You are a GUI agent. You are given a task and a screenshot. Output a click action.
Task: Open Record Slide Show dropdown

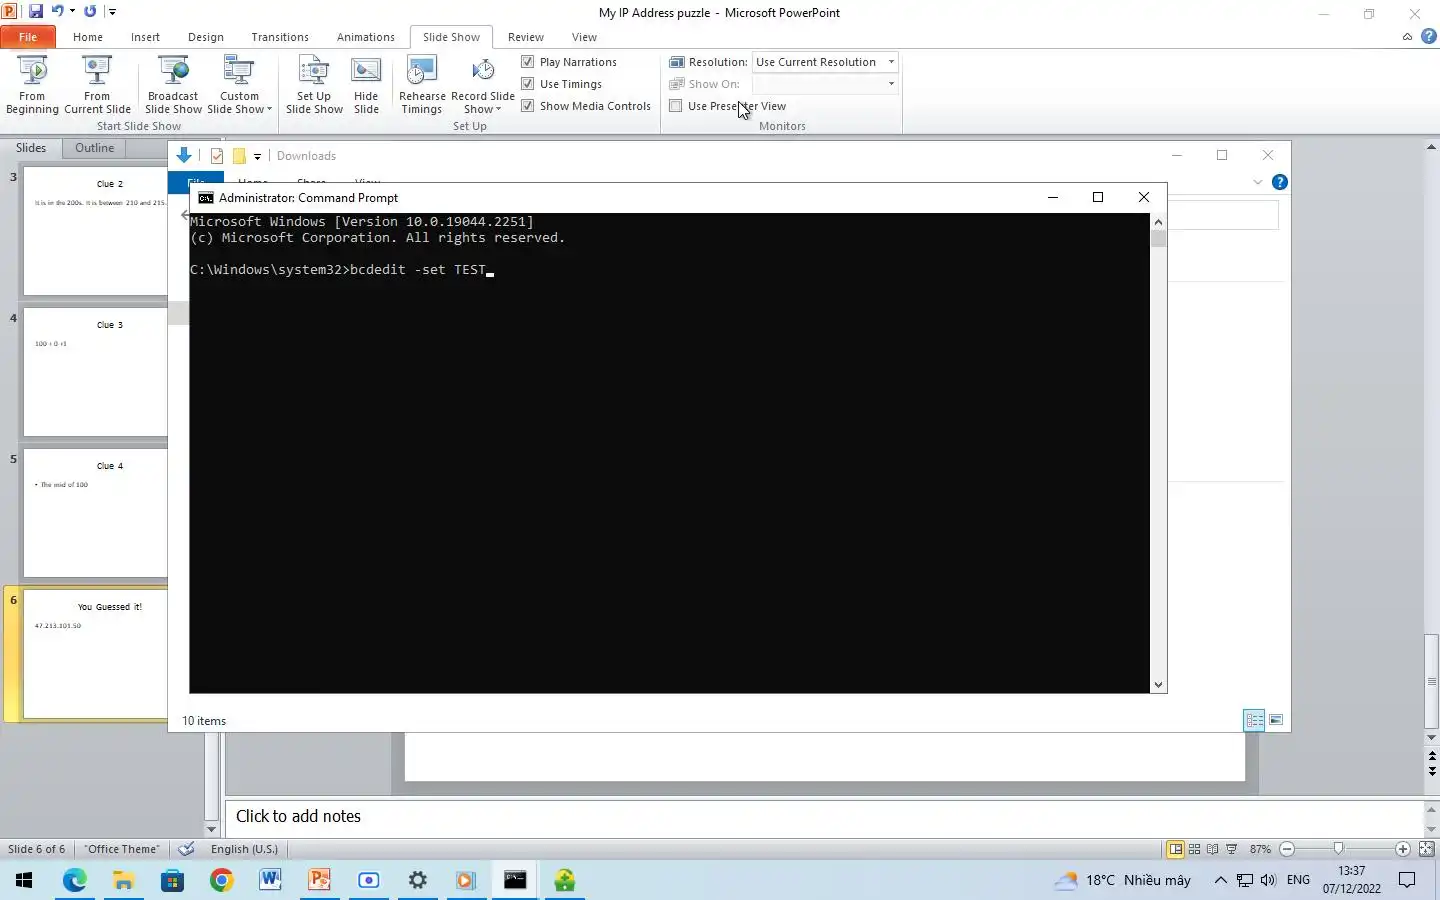pos(483,86)
